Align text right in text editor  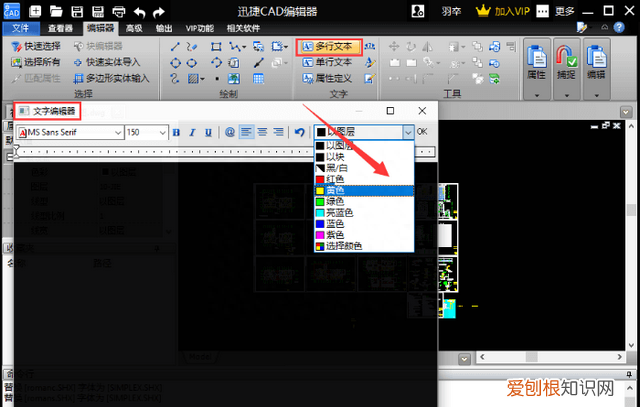click(279, 132)
